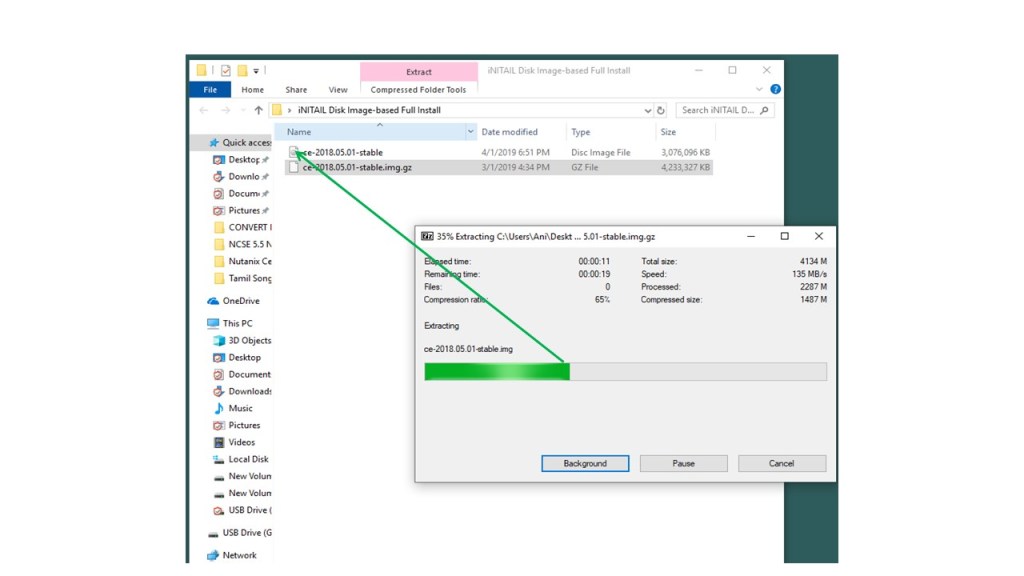This screenshot has width=1024, height=576.
Task: Click the Help question mark icon
Action: [x=776, y=90]
